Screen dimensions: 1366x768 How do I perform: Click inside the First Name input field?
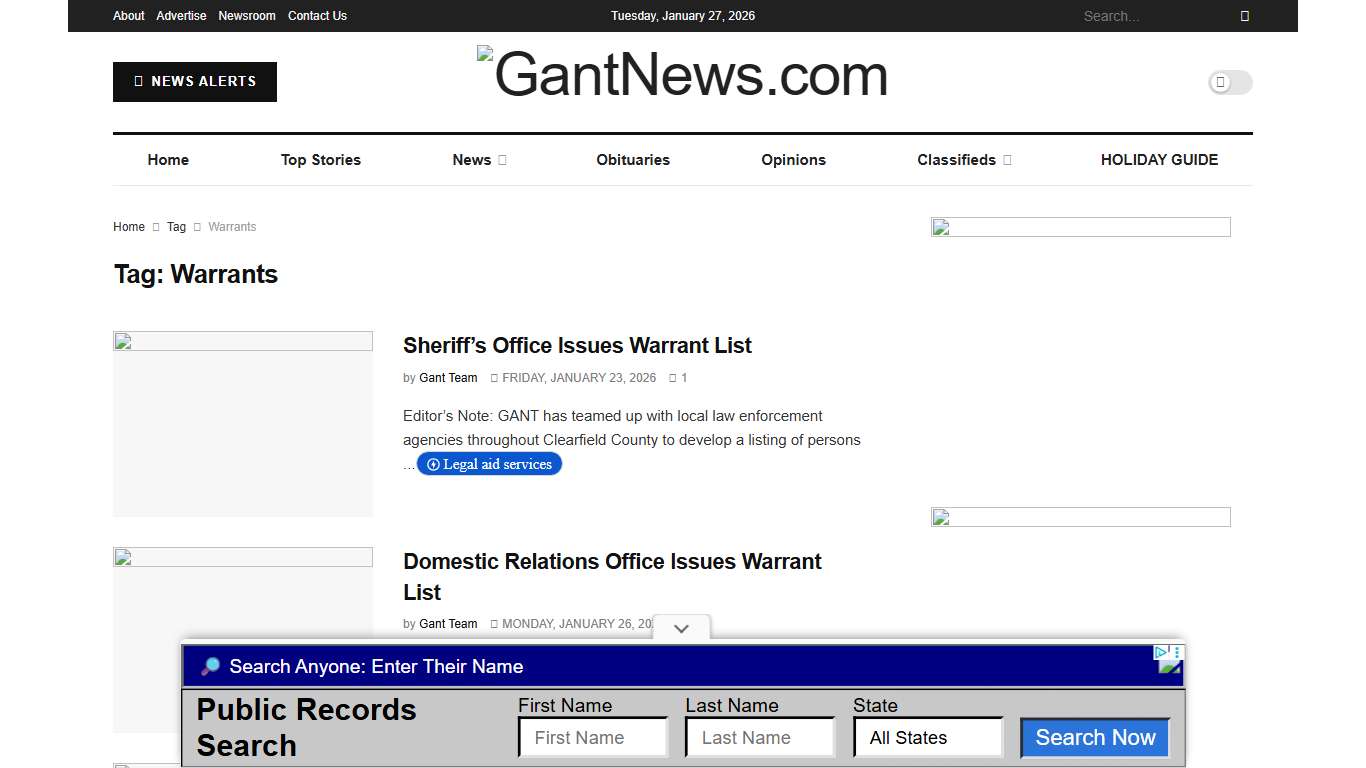tap(592, 737)
